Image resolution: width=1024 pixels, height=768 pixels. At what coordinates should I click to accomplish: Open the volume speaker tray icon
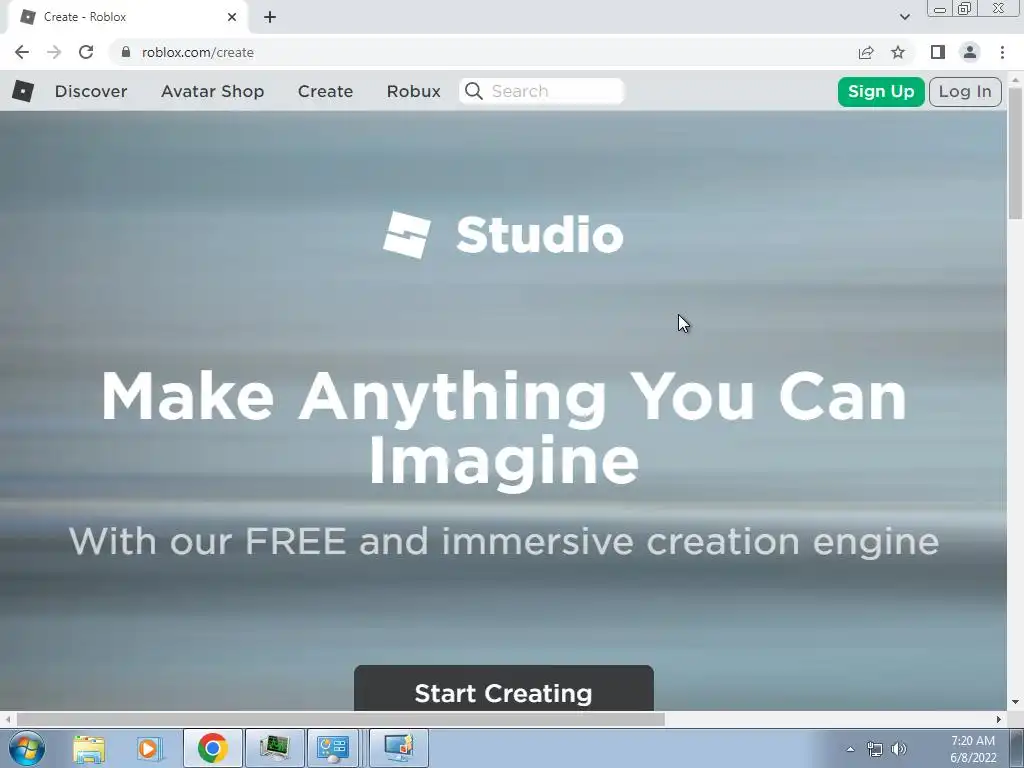pos(899,749)
